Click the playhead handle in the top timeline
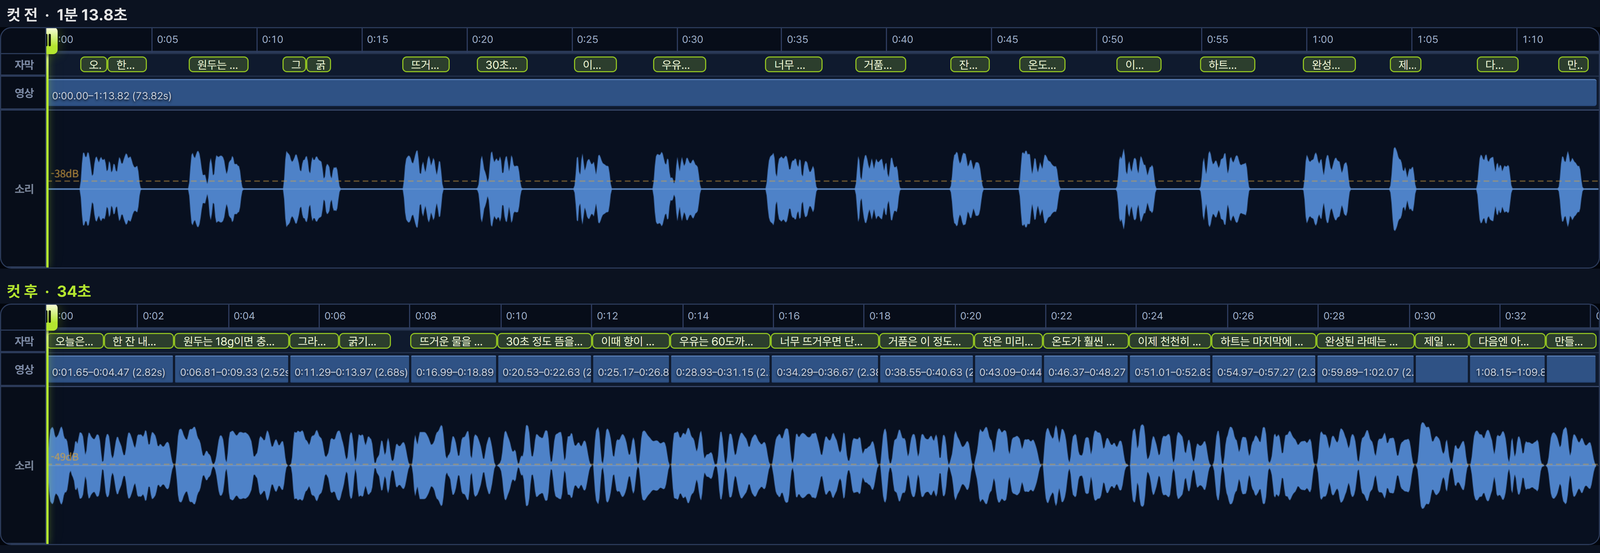Image resolution: width=1600 pixels, height=553 pixels. point(51,39)
